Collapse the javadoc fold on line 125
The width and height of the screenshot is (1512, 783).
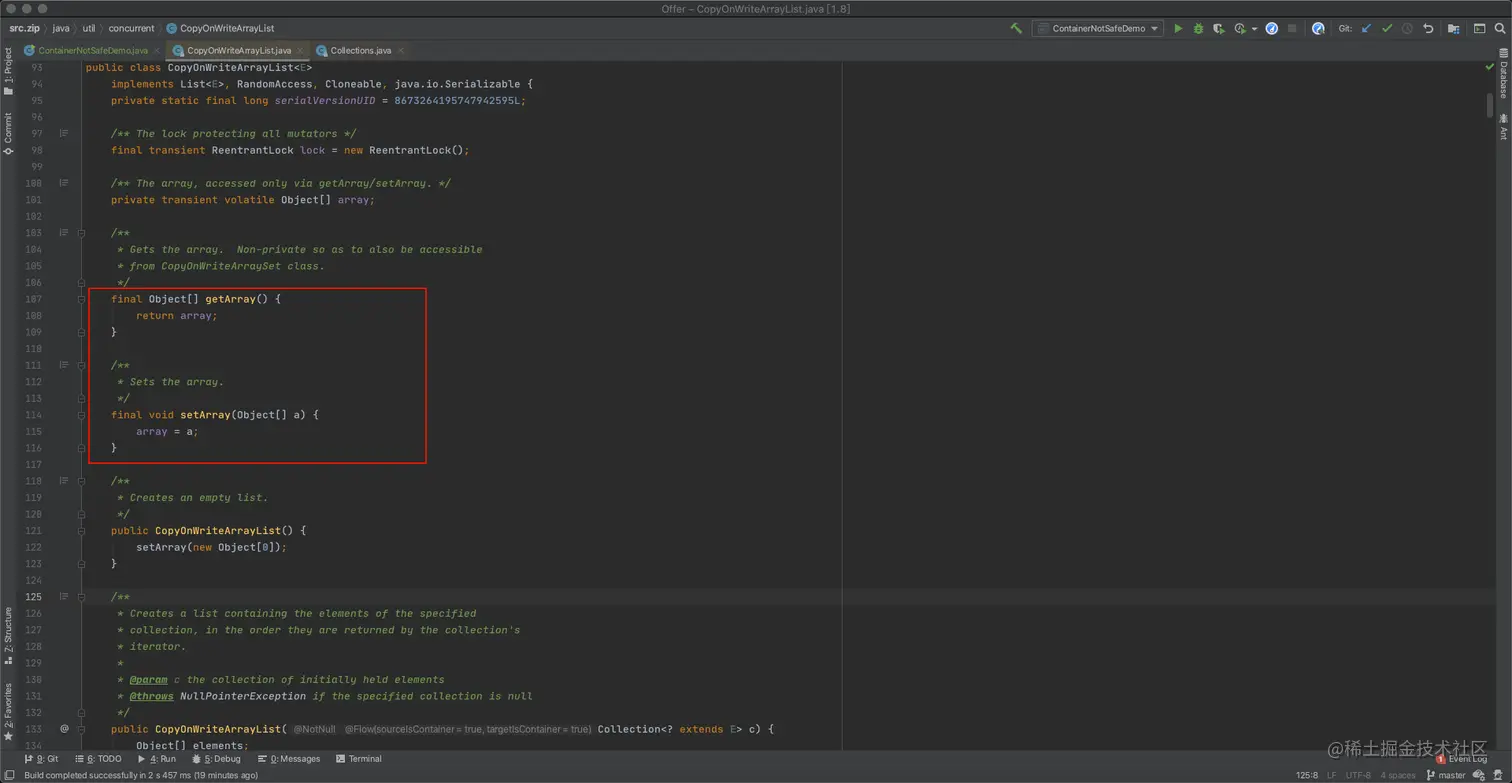(82, 597)
